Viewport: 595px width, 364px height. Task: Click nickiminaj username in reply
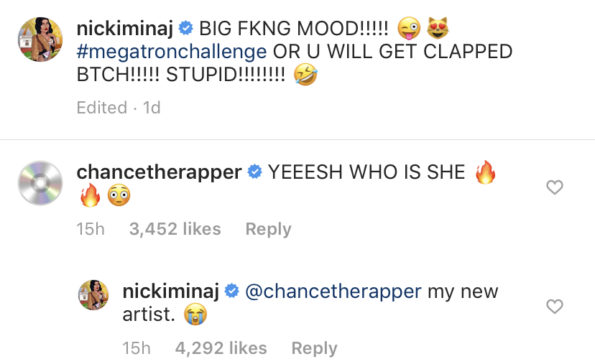pos(171,291)
